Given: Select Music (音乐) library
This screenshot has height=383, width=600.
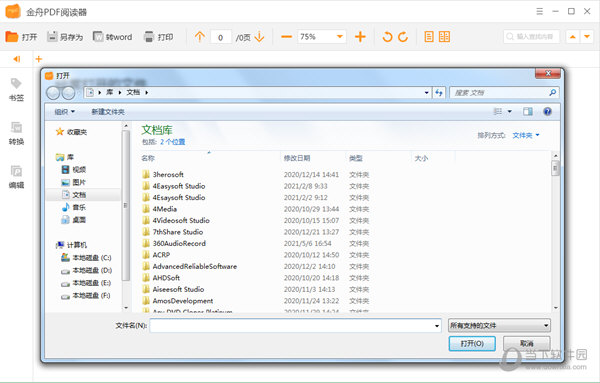Looking at the screenshot, I should tap(74, 207).
